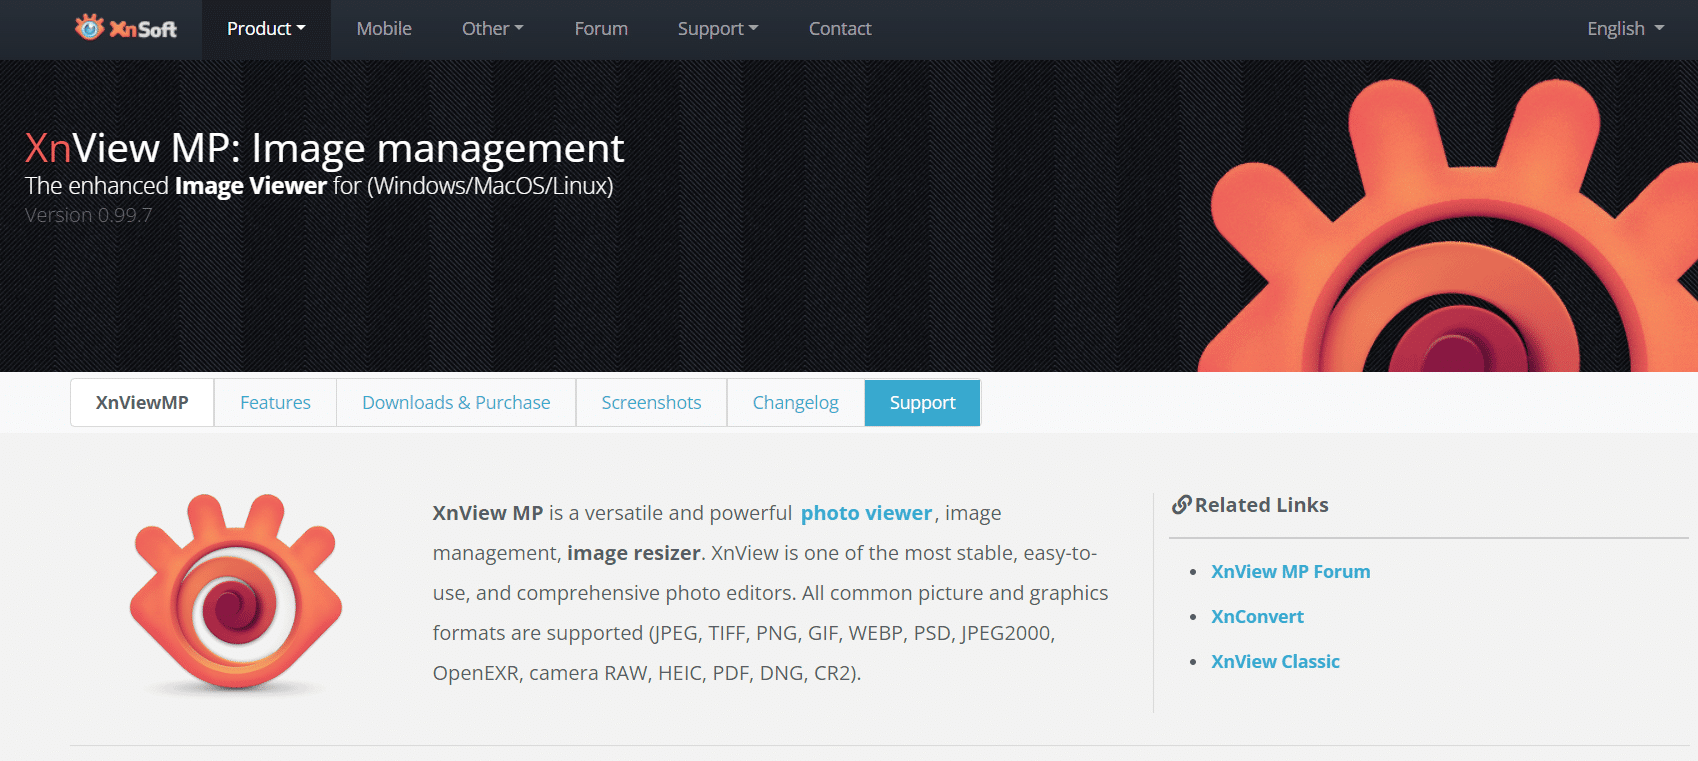Viewport: 1698px width, 761px height.
Task: Open the English language selector
Action: click(x=1625, y=29)
